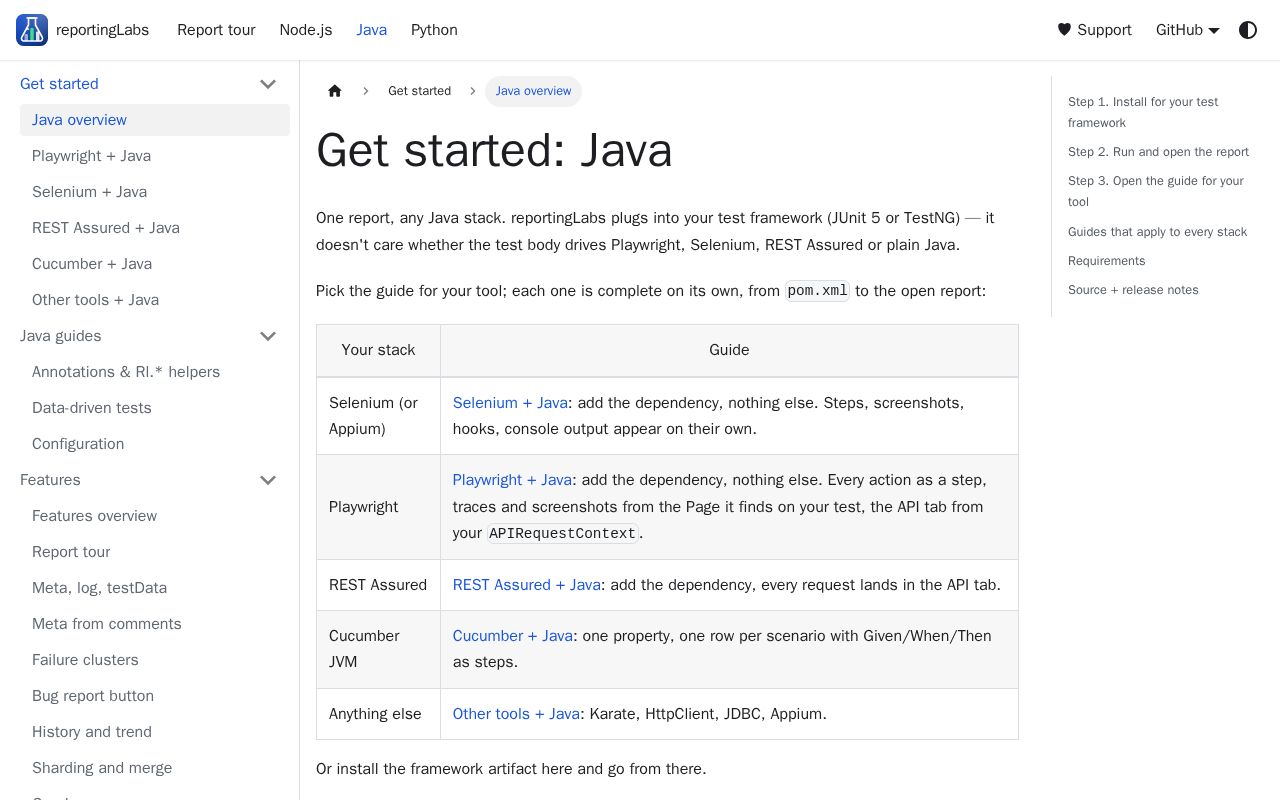This screenshot has width=1280, height=800.
Task: Open Playwright + Java in the sidebar
Action: pos(155,156)
